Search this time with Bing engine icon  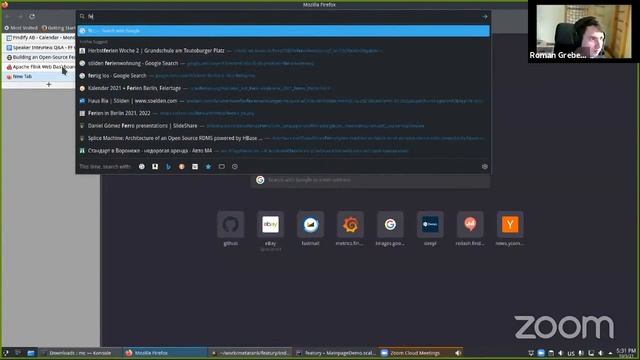pos(168,167)
